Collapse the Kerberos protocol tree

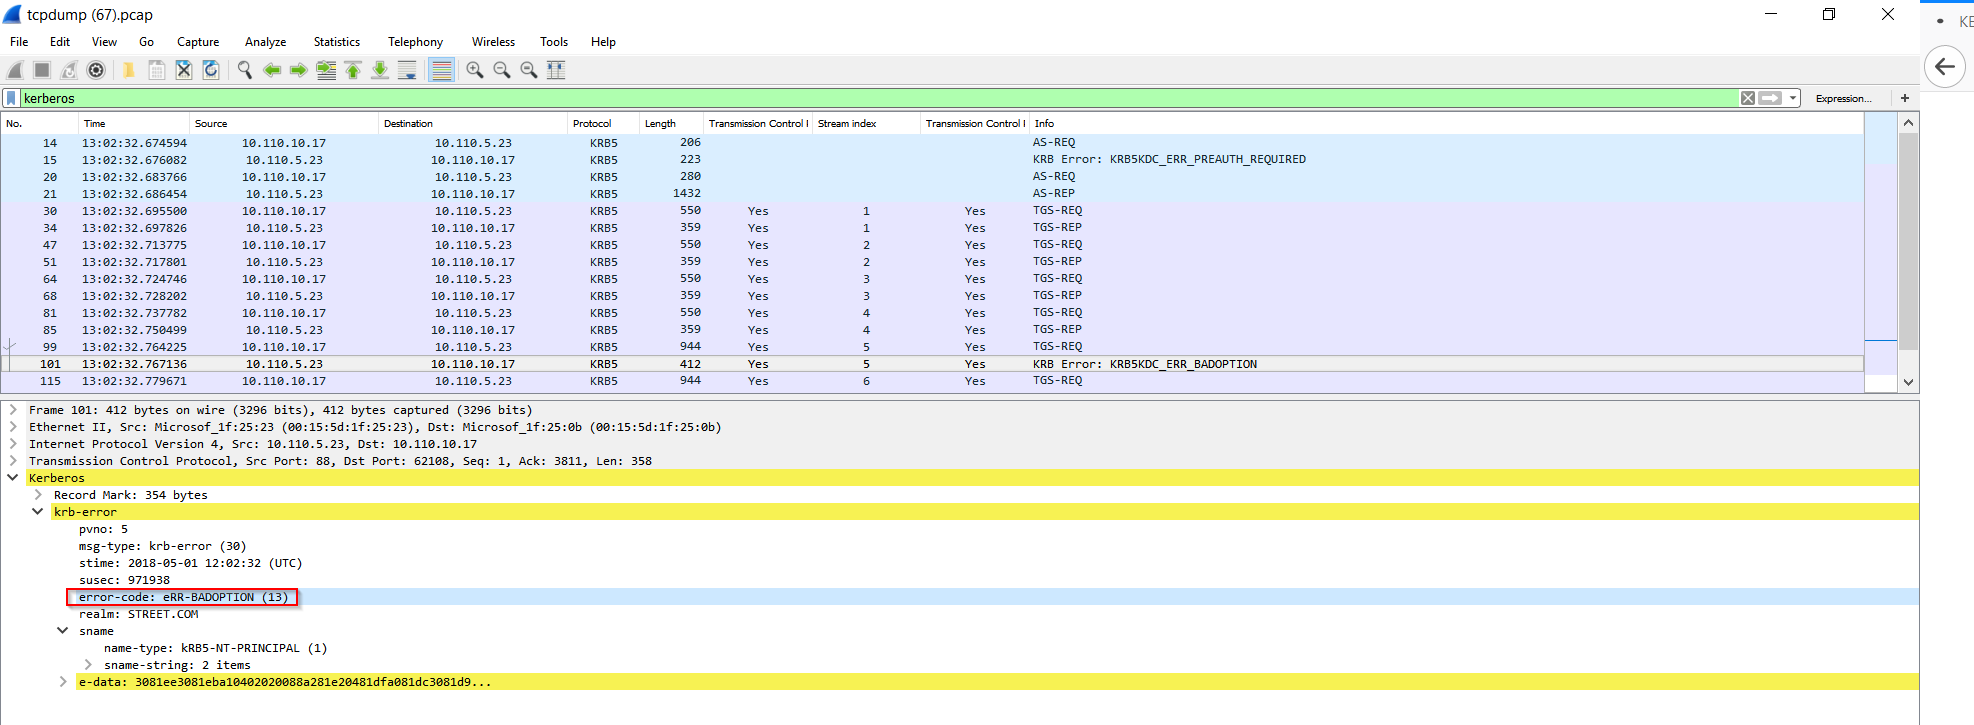pyautogui.click(x=13, y=478)
